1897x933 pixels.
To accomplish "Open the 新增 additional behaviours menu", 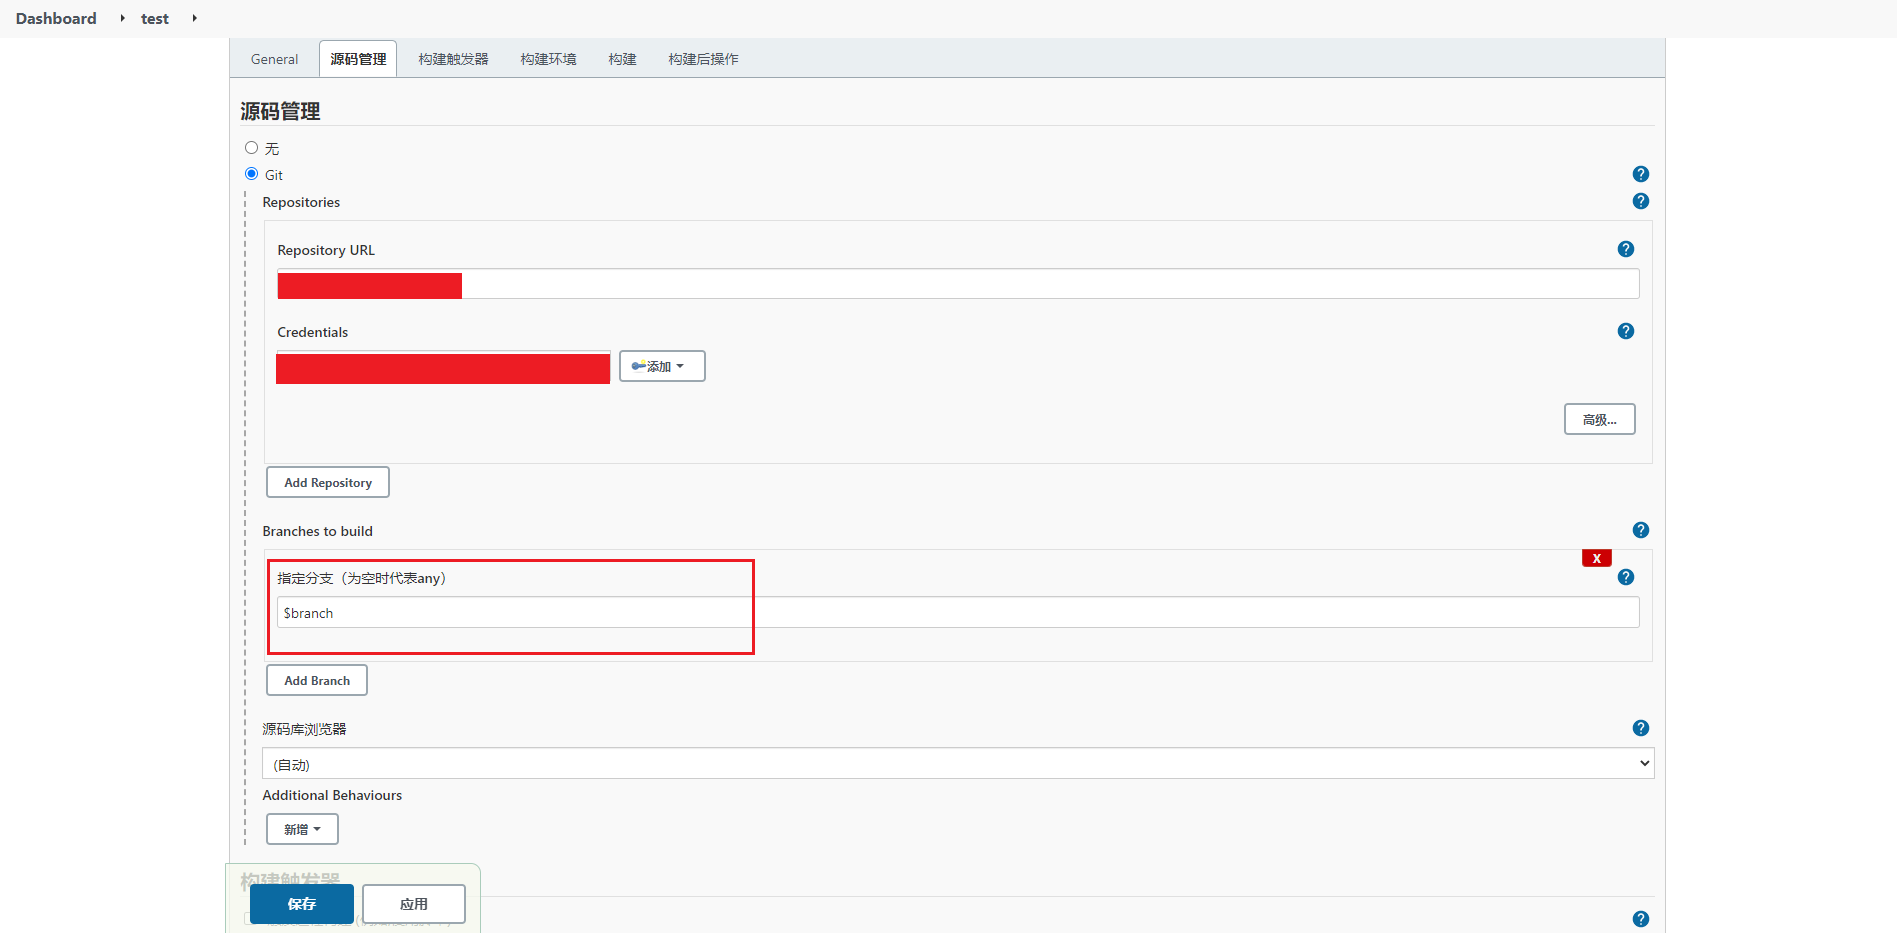I will pyautogui.click(x=302, y=829).
